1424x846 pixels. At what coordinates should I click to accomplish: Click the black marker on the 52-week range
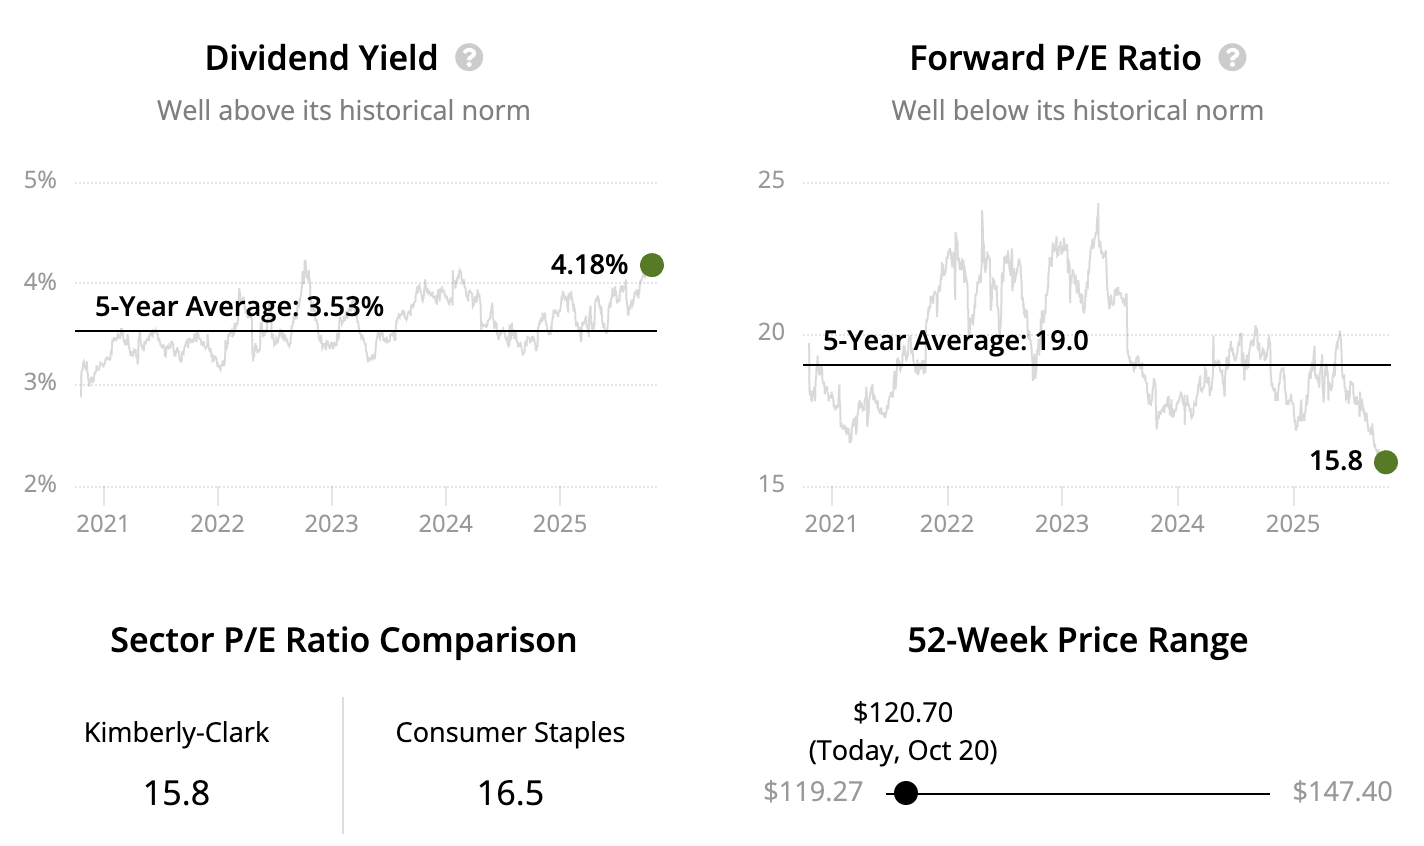click(906, 793)
